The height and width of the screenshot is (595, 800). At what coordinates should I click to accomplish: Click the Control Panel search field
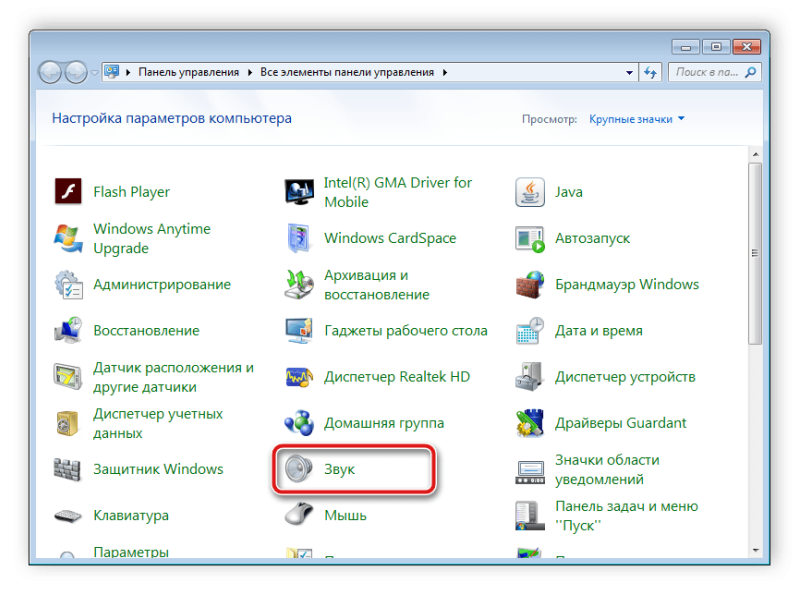708,72
